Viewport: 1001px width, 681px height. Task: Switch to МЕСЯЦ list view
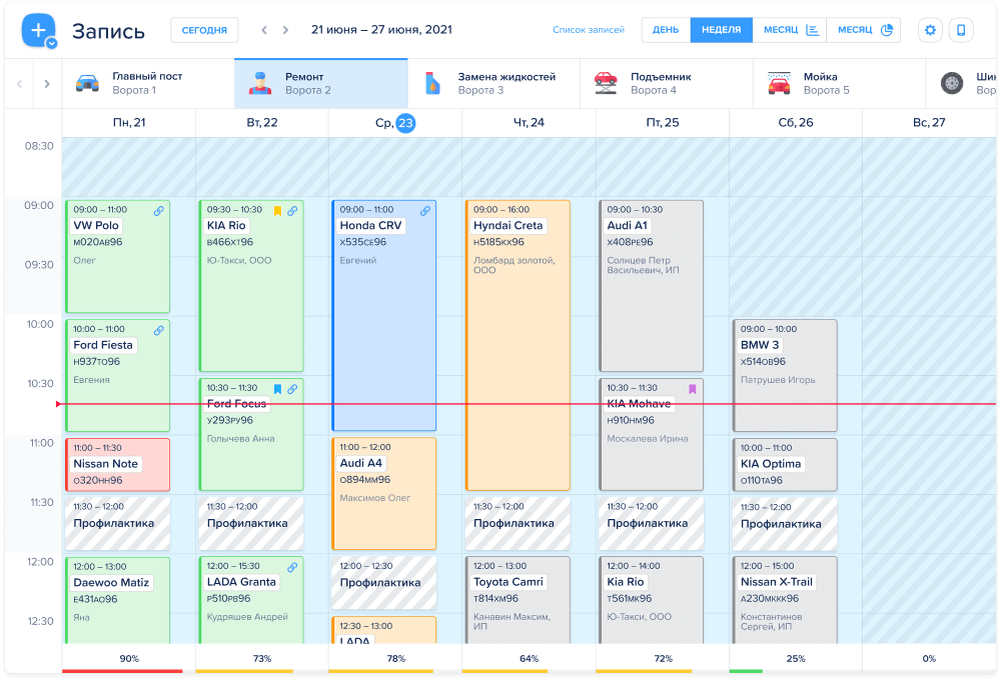pyautogui.click(x=790, y=30)
